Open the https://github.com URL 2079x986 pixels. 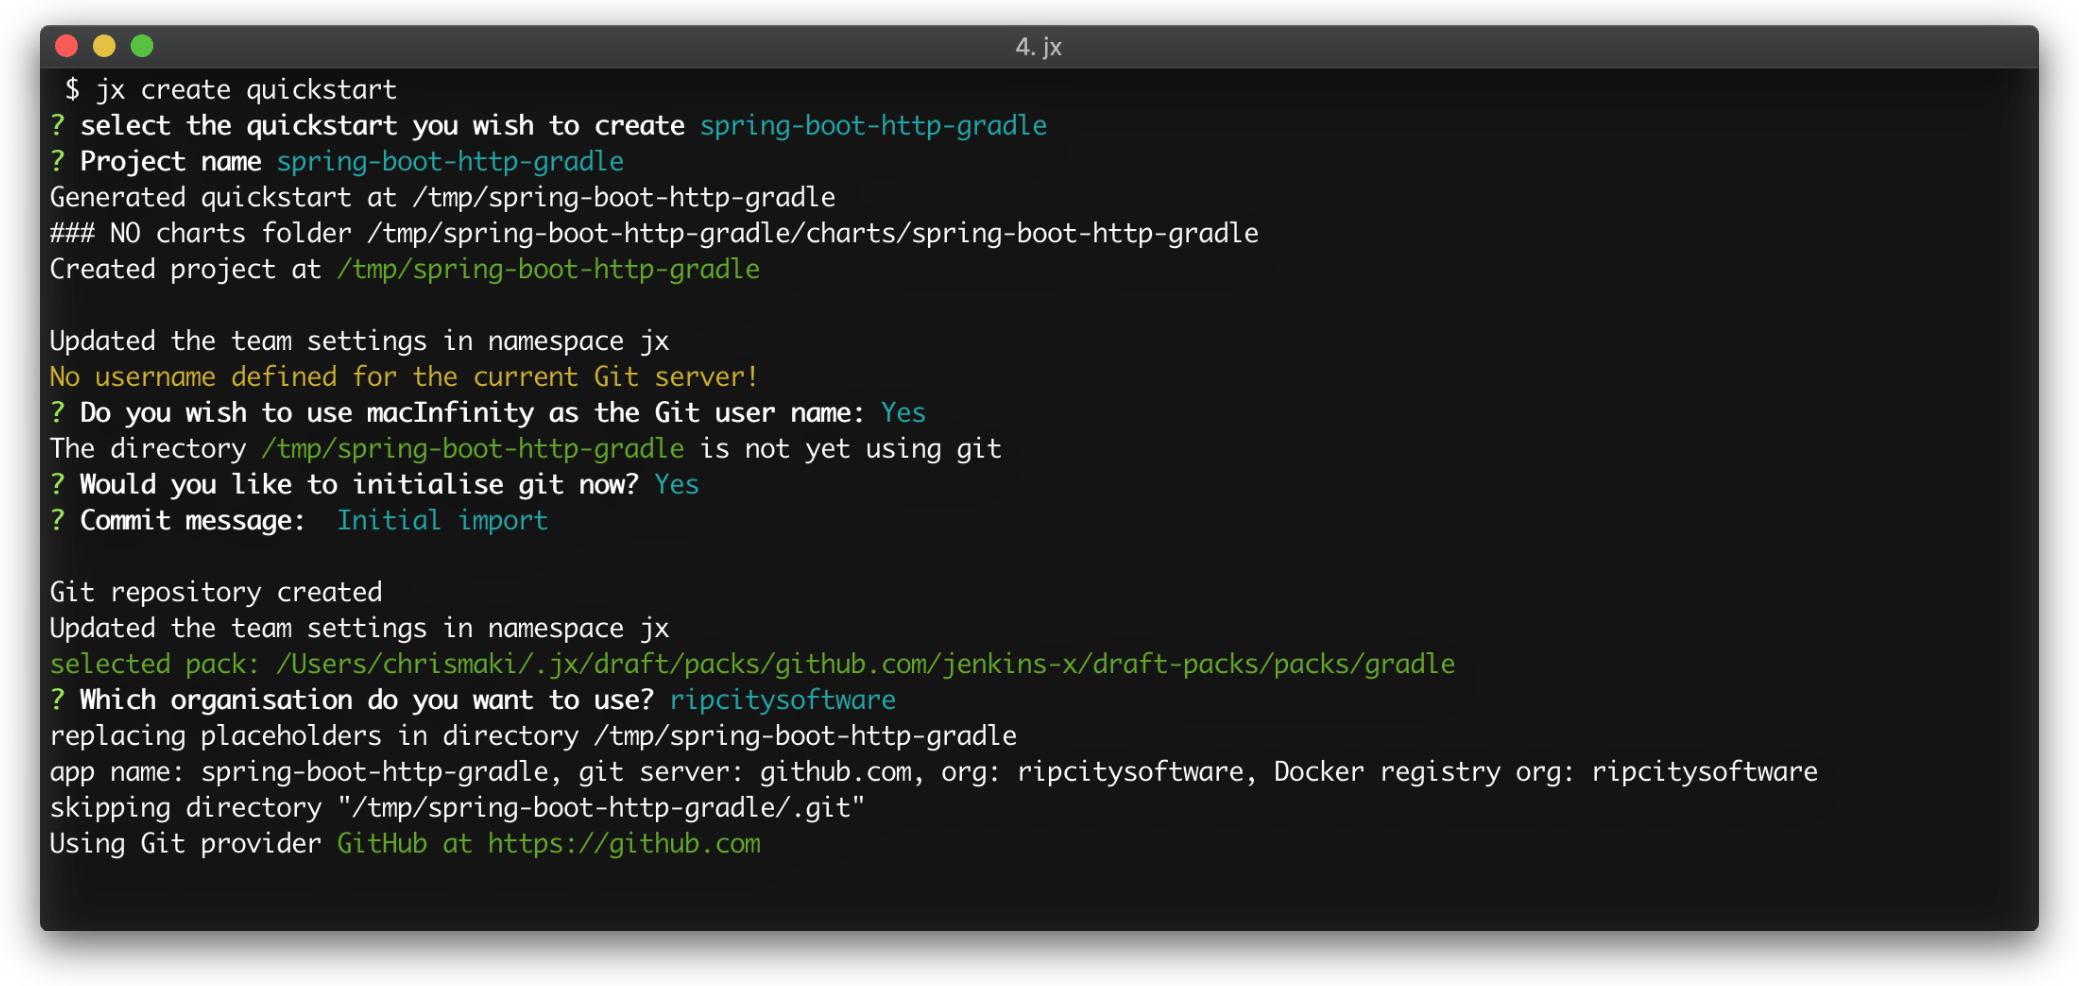pos(624,844)
